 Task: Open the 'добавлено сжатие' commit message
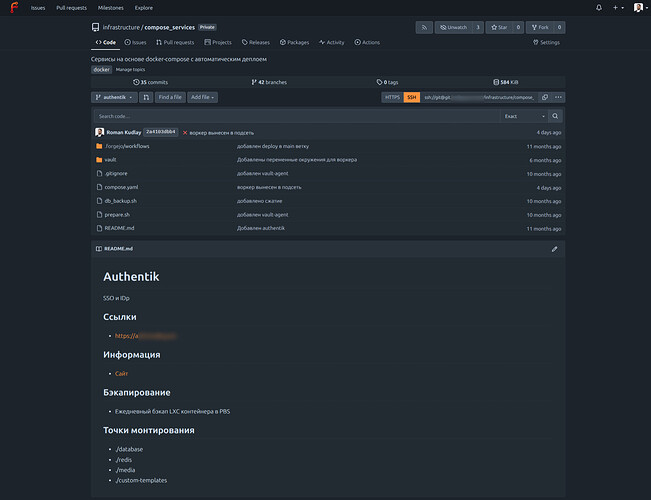coord(259,201)
